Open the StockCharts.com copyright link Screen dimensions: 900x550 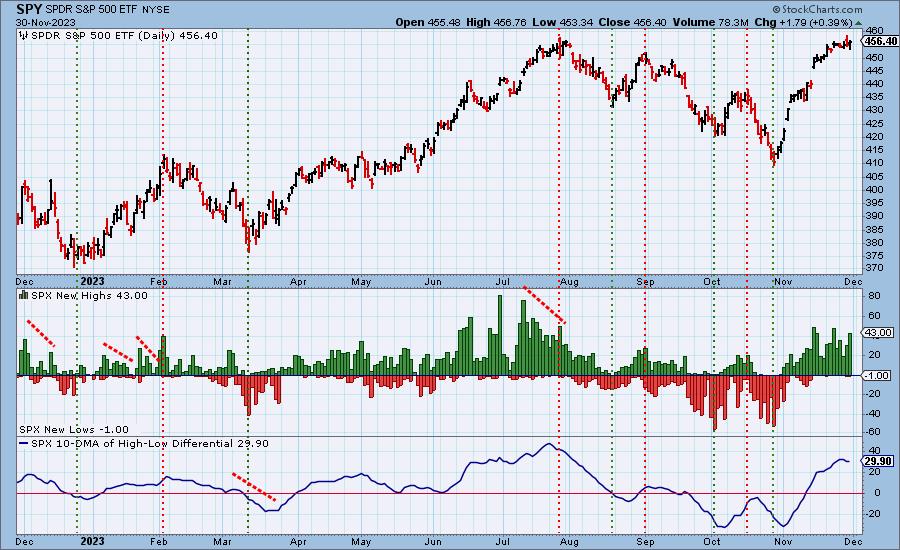tap(817, 9)
